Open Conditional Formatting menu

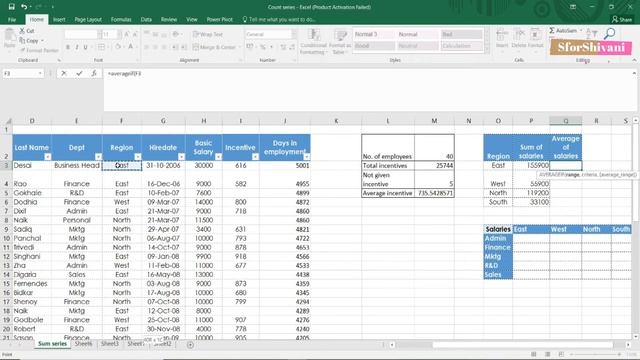point(313,42)
